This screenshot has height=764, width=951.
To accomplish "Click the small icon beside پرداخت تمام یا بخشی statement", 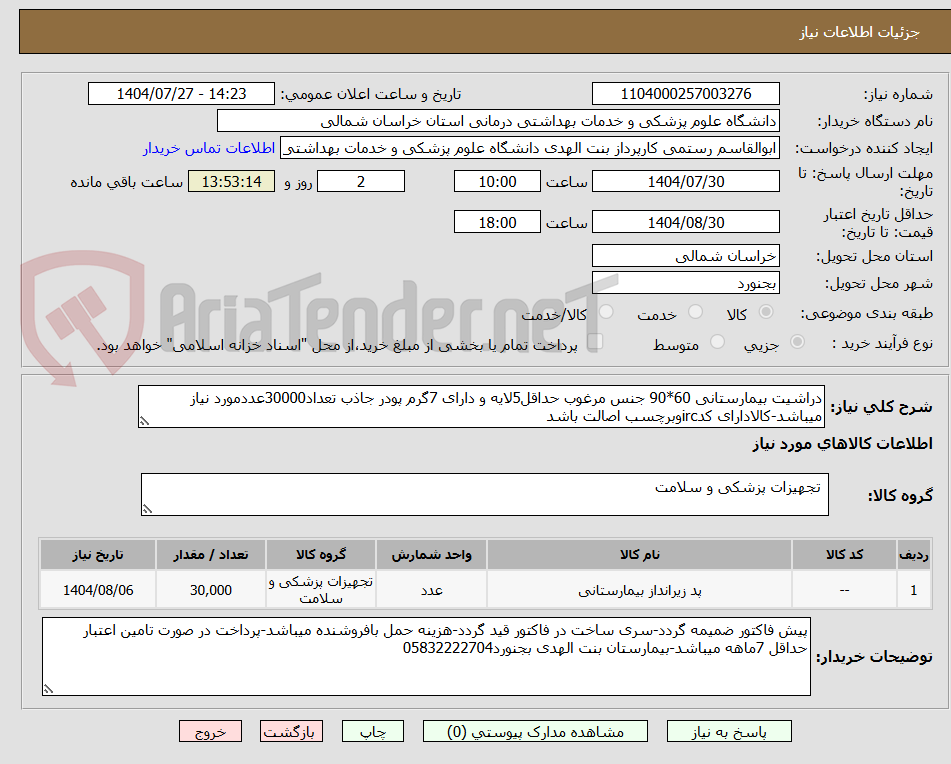I will [597, 340].
